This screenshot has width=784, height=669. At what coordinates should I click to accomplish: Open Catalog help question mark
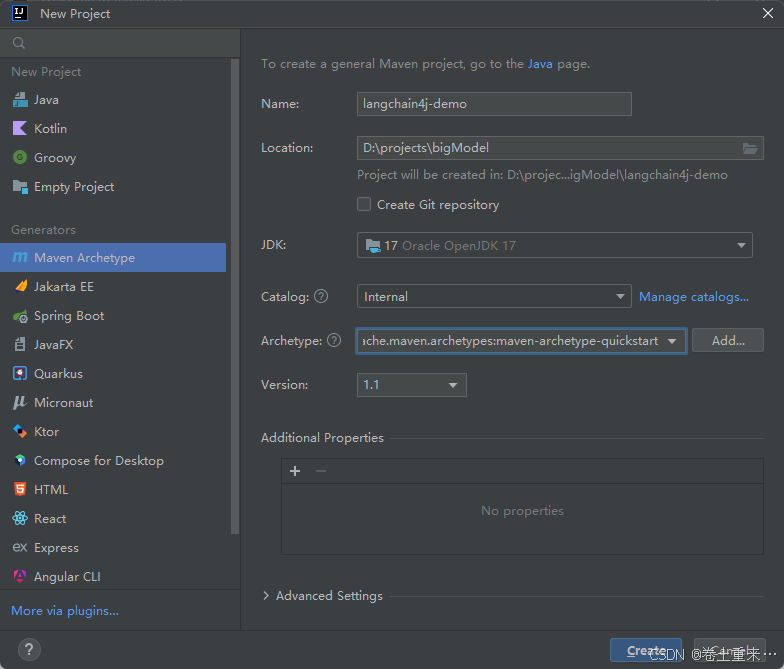pyautogui.click(x=321, y=296)
